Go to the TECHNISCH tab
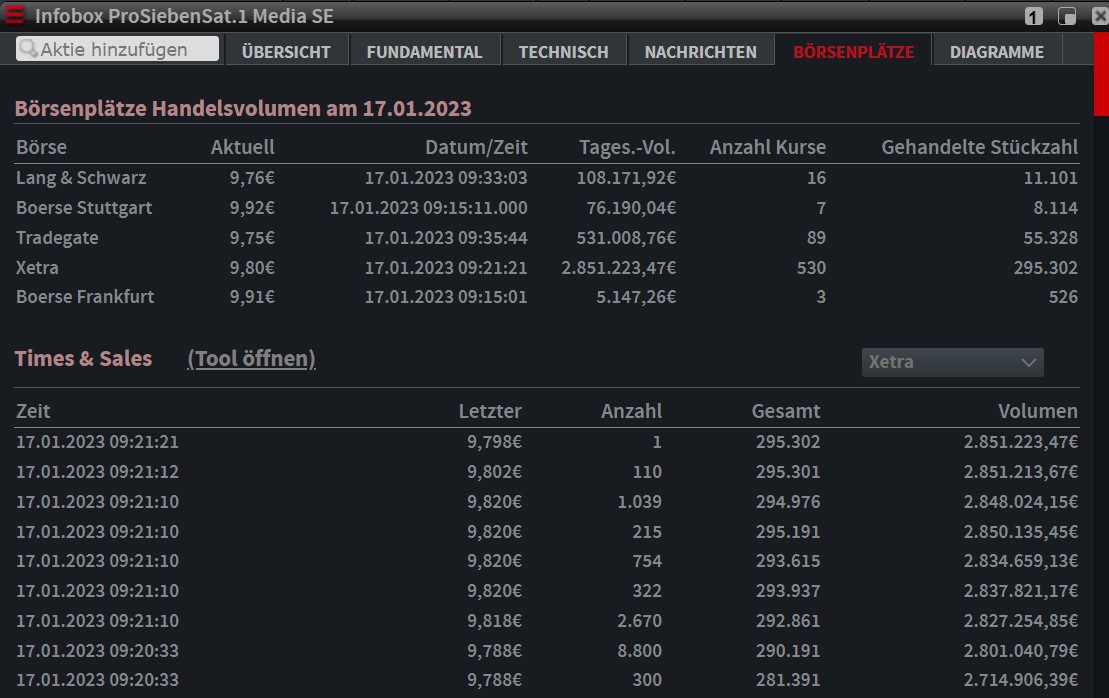This screenshot has height=698, width=1109. tap(563, 52)
